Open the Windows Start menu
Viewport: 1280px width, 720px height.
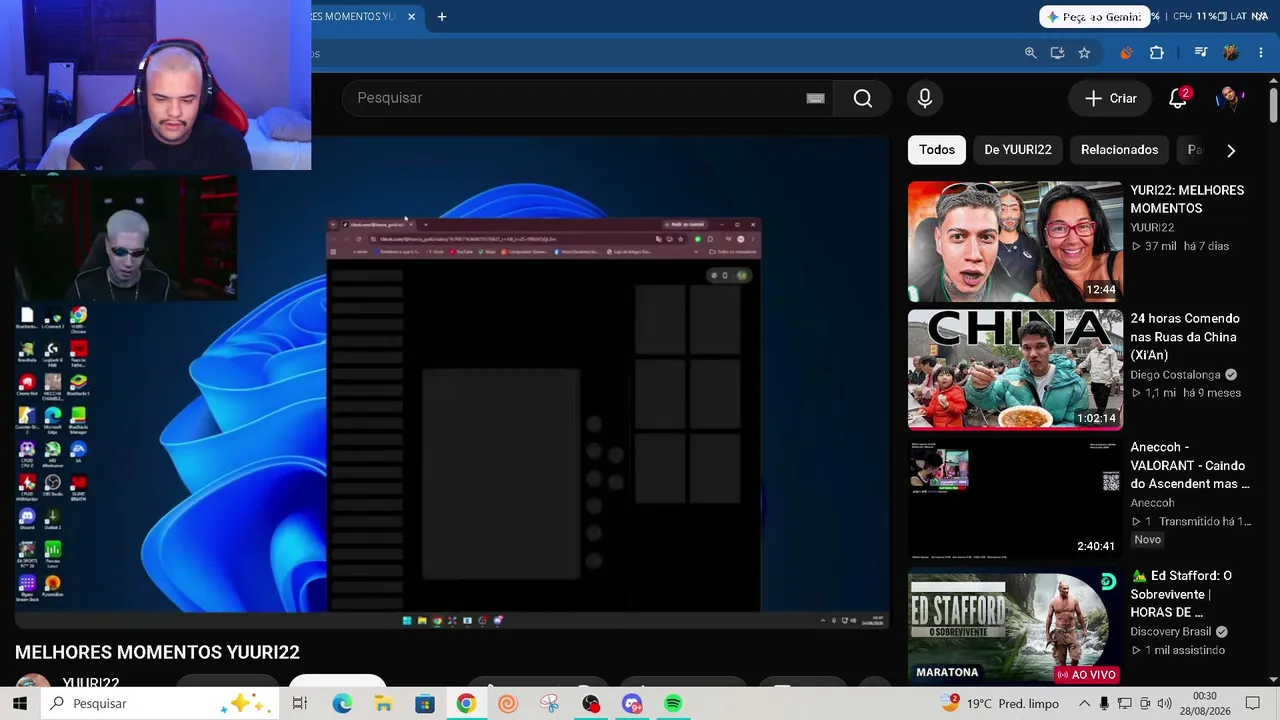pos(20,704)
